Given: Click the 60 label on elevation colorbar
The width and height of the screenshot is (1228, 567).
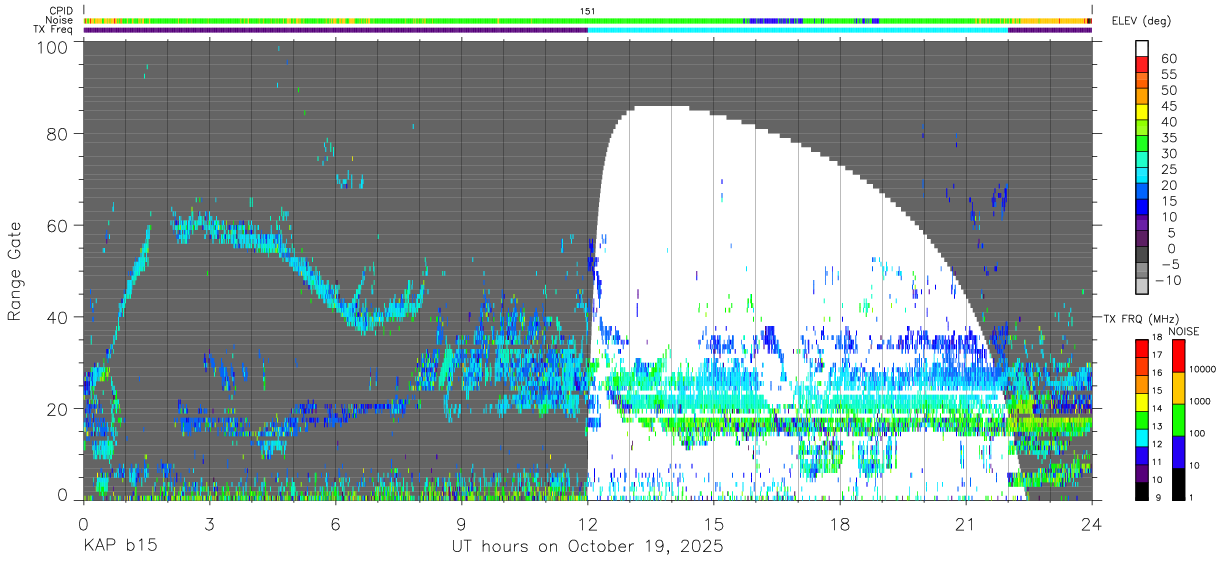Looking at the screenshot, I should 1168,58.
